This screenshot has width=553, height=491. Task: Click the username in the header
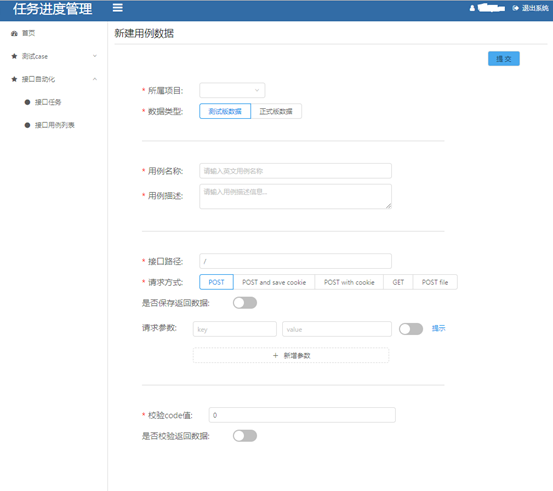tap(491, 8)
